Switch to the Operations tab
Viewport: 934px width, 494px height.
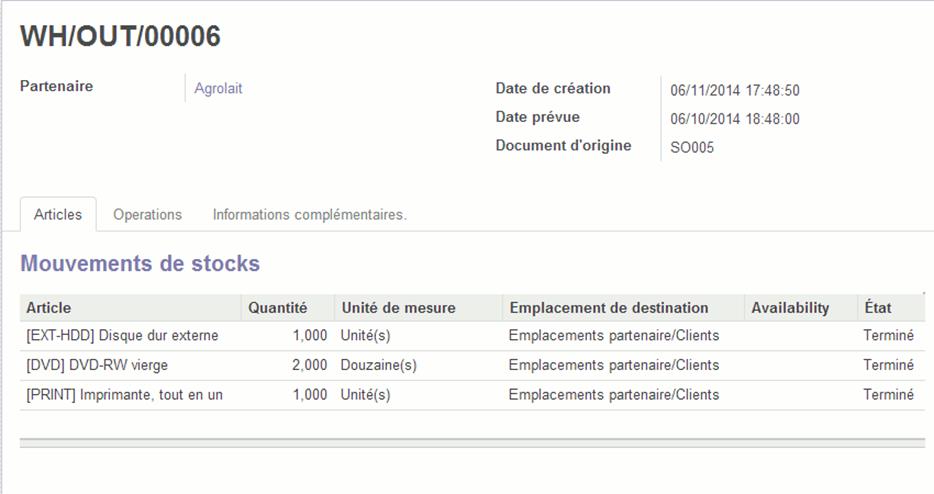pos(147,215)
